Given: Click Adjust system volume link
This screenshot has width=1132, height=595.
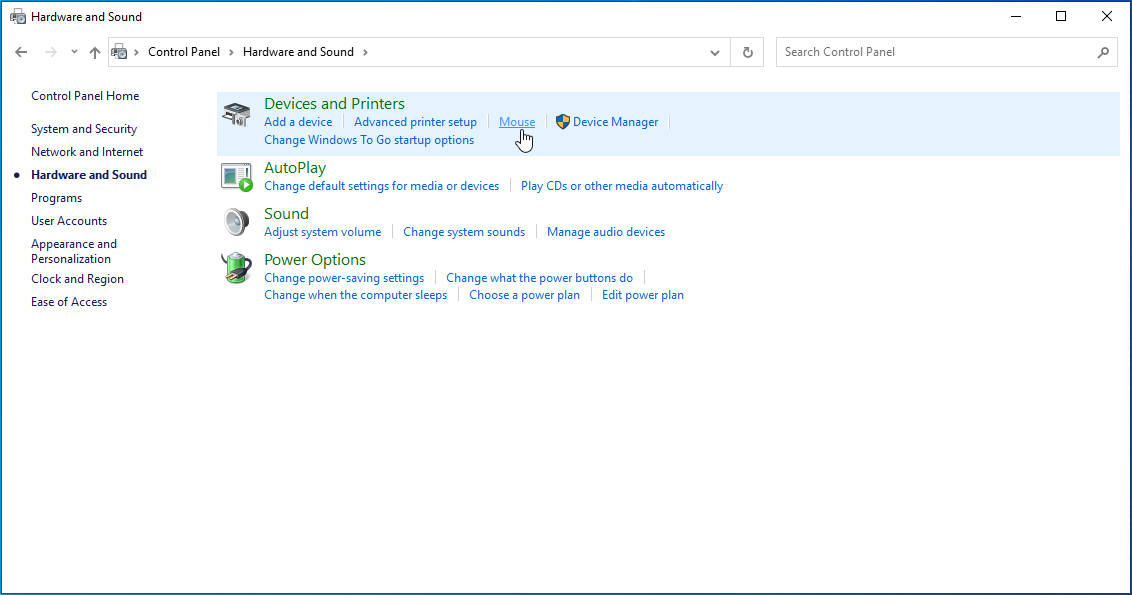Looking at the screenshot, I should point(322,232).
